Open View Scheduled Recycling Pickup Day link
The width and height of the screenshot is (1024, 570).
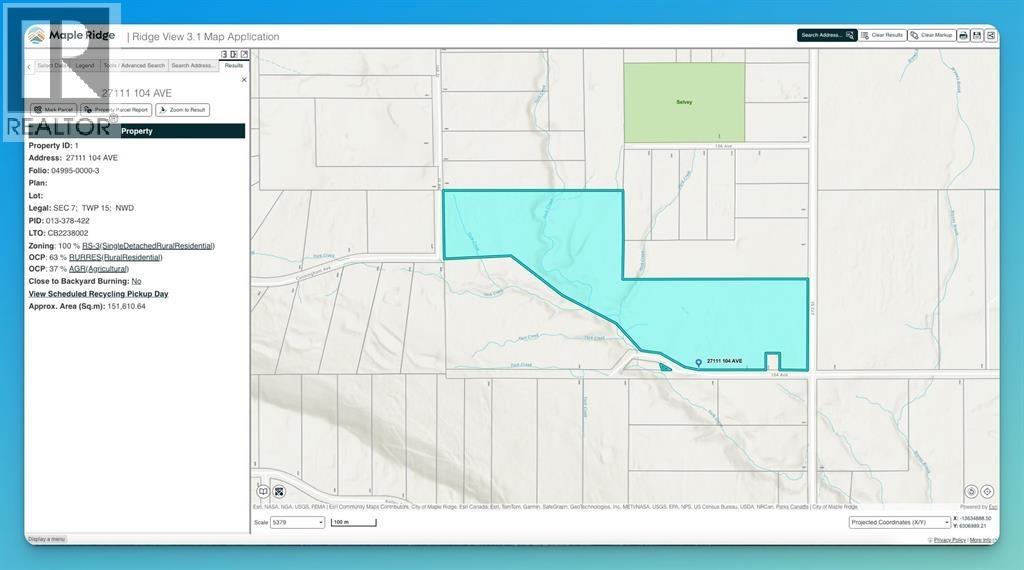tap(98, 294)
